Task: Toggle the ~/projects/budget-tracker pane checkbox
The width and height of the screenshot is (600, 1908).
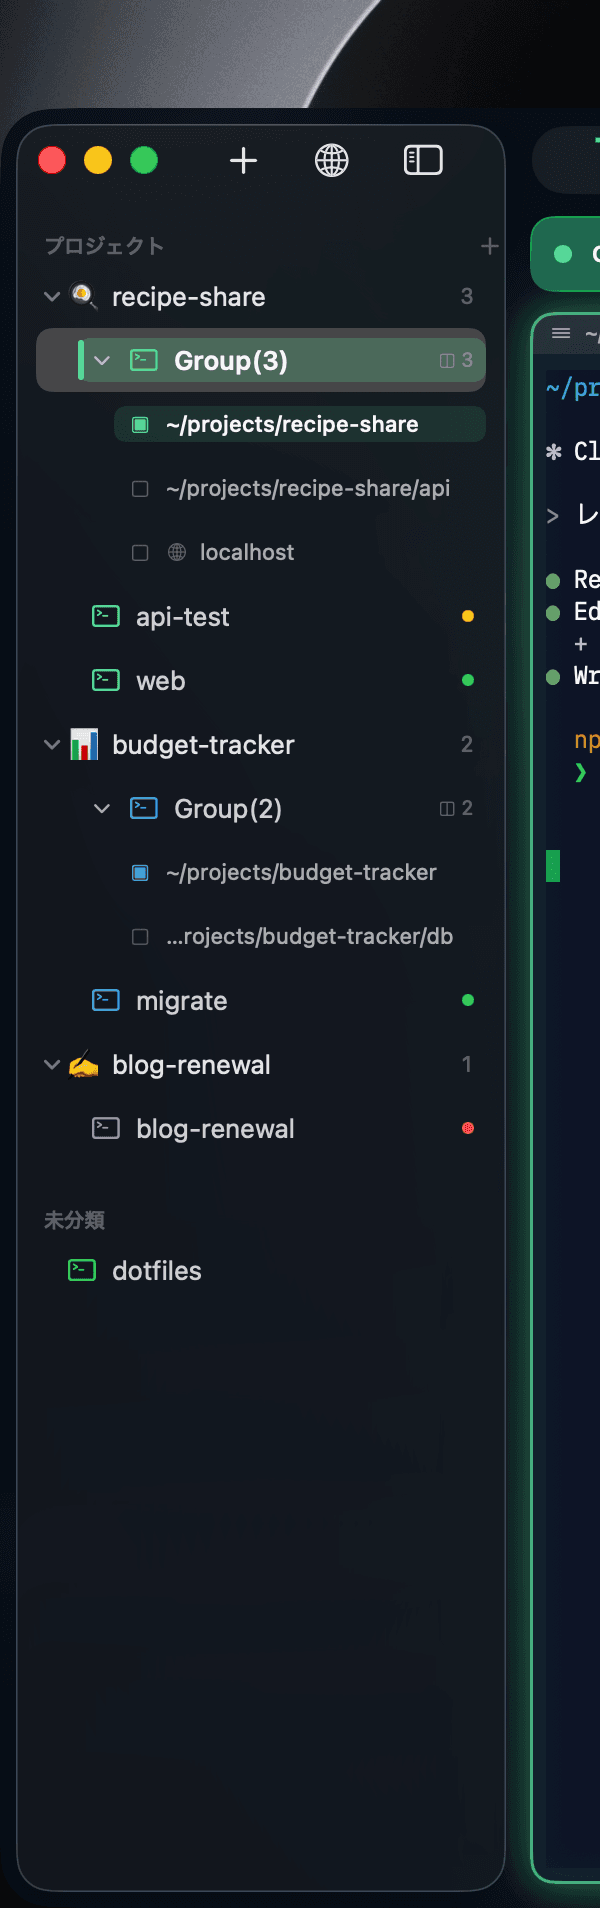Action: (x=141, y=872)
